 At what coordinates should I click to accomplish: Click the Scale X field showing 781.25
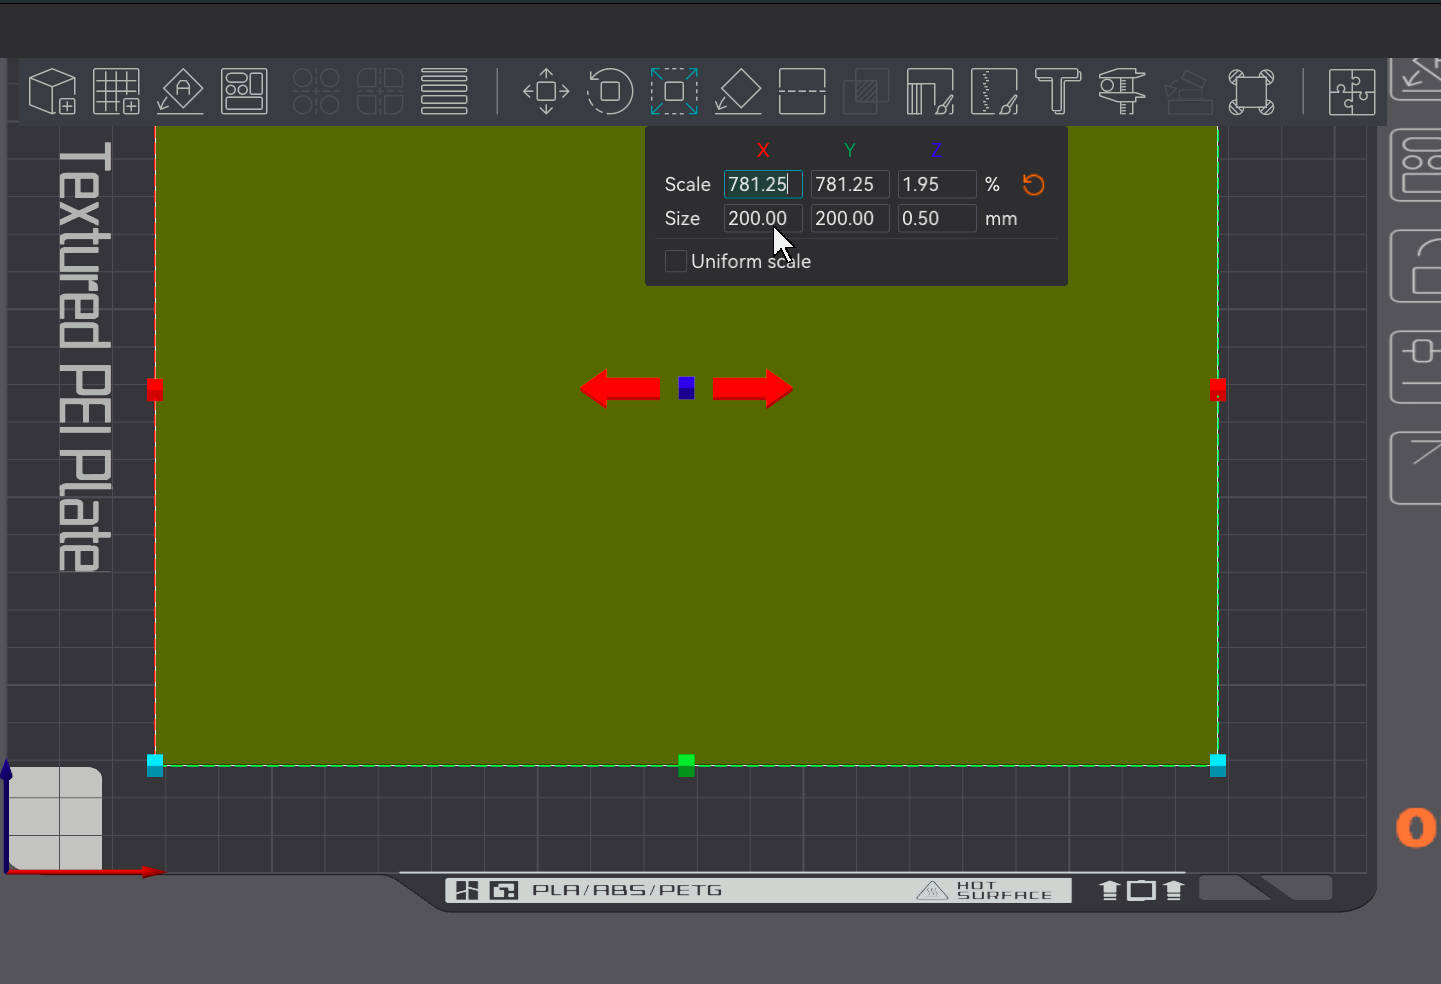point(763,184)
